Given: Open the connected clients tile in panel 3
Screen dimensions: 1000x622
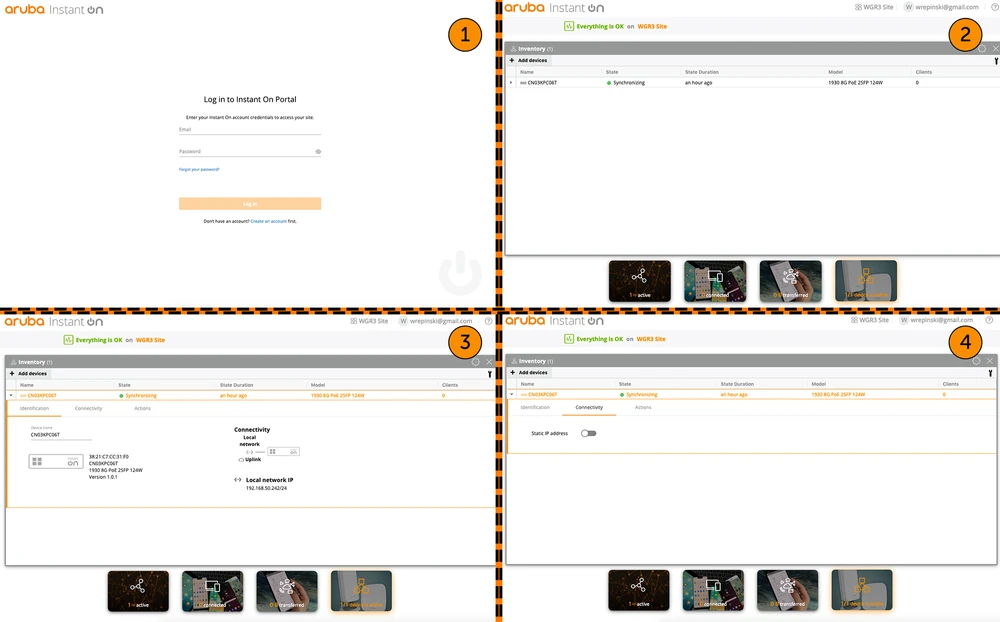Looking at the screenshot, I should tap(212, 590).
